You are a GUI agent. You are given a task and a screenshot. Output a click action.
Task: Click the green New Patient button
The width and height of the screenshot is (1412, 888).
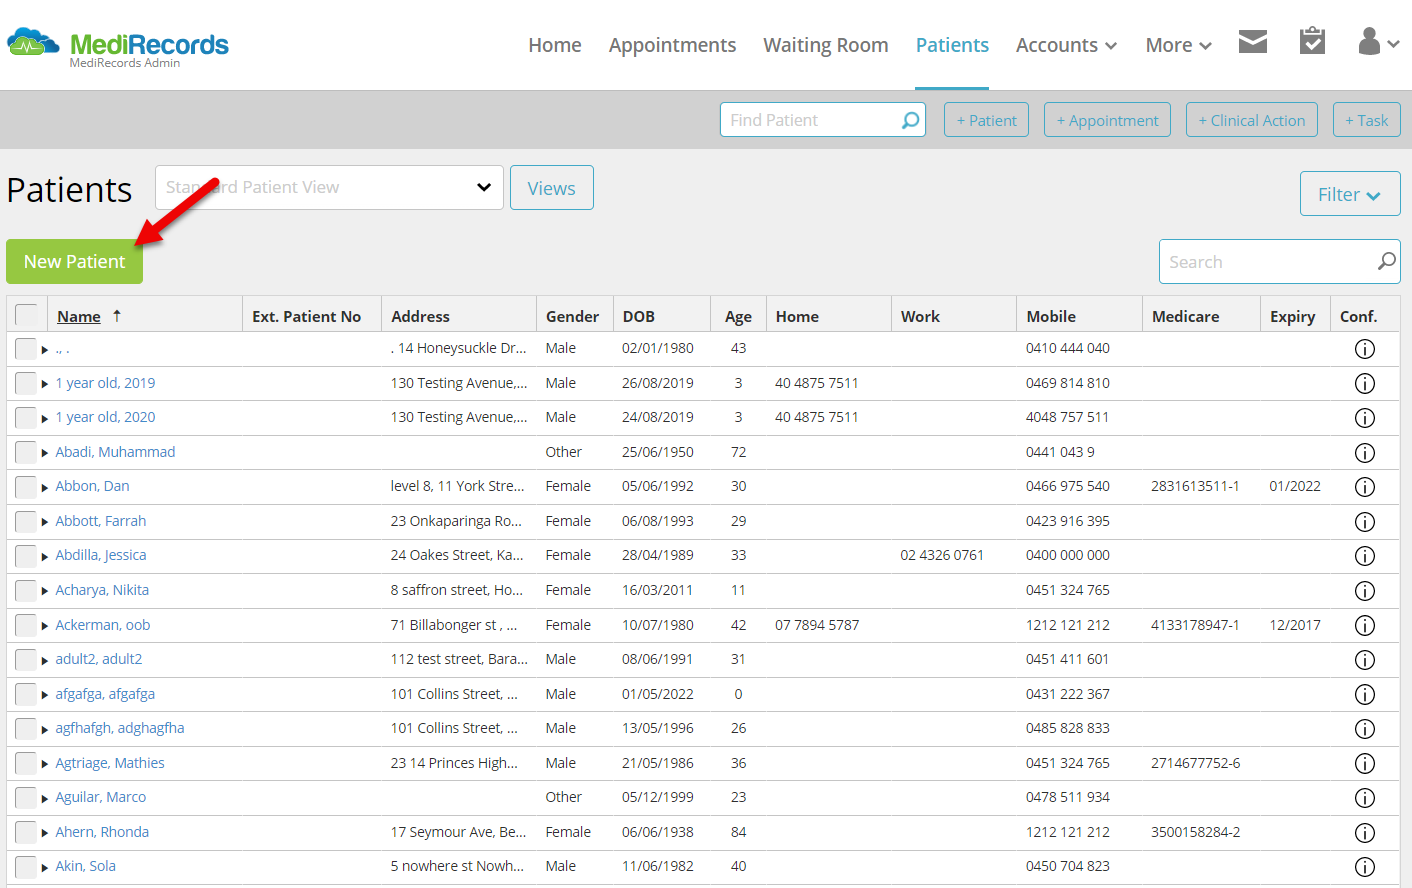(x=74, y=261)
